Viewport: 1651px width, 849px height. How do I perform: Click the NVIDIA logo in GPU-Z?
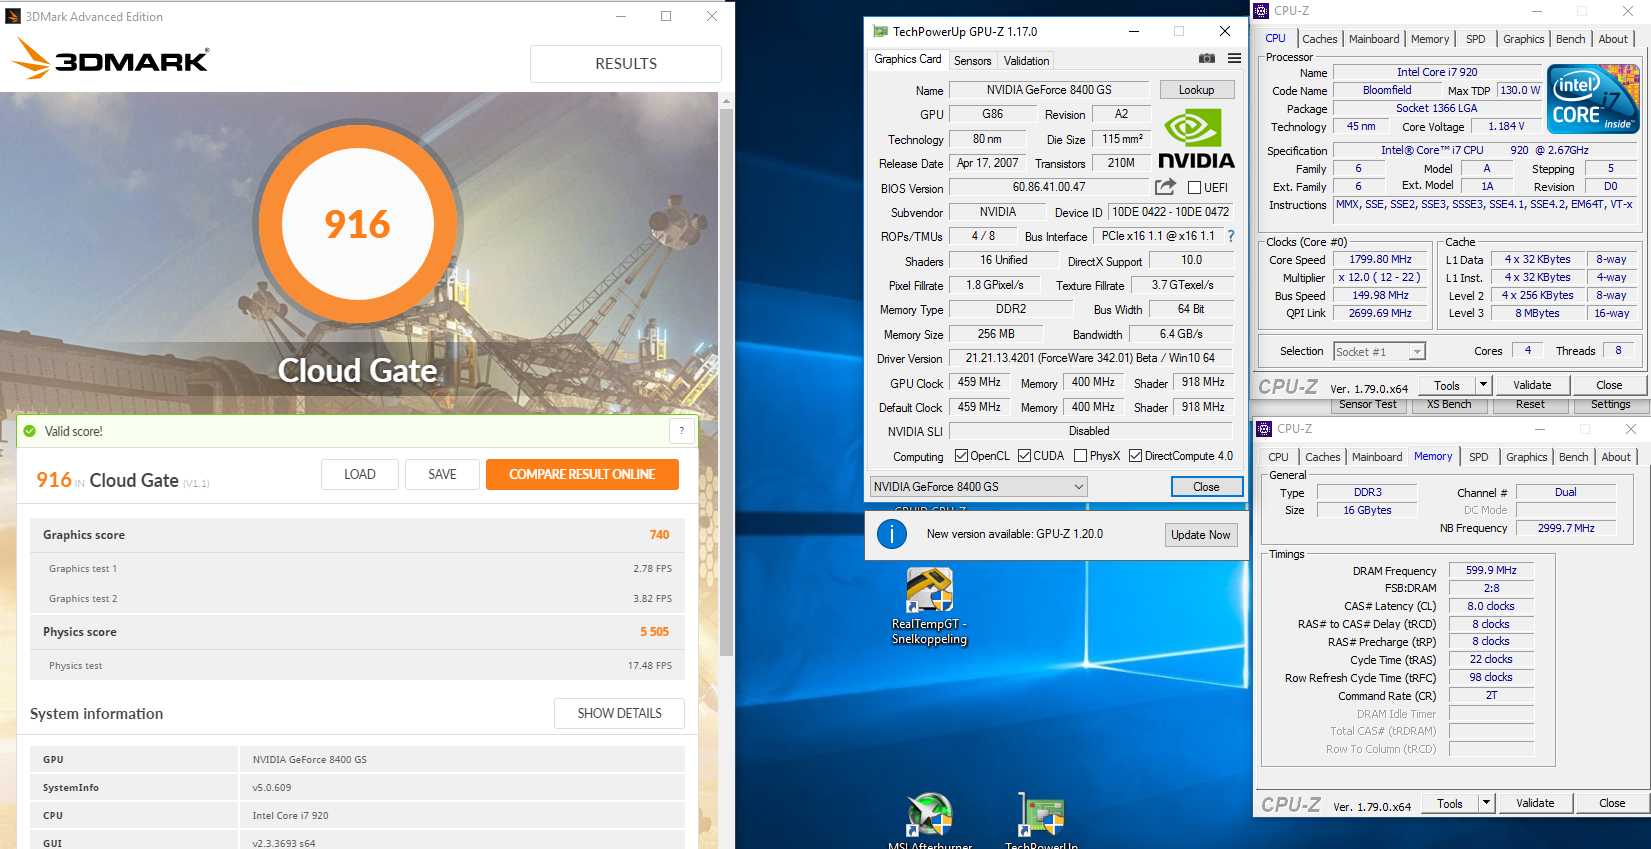pos(1196,138)
